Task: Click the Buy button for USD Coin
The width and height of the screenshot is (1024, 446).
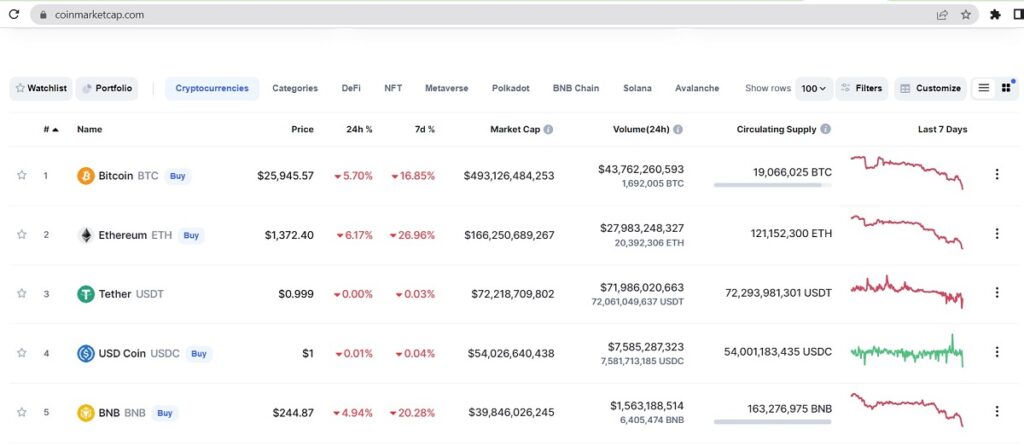Action: 199,353
